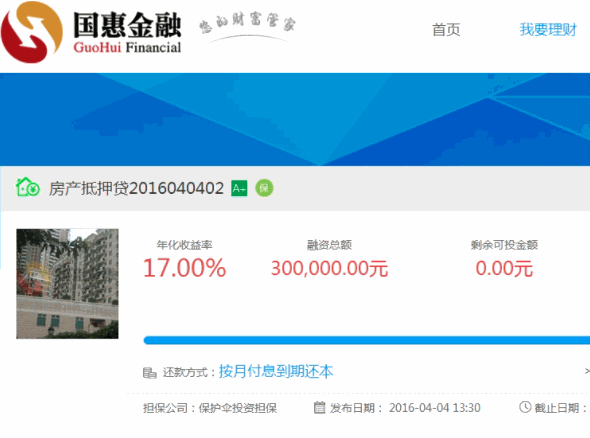Click the blue funding progress bar

pos(366,340)
